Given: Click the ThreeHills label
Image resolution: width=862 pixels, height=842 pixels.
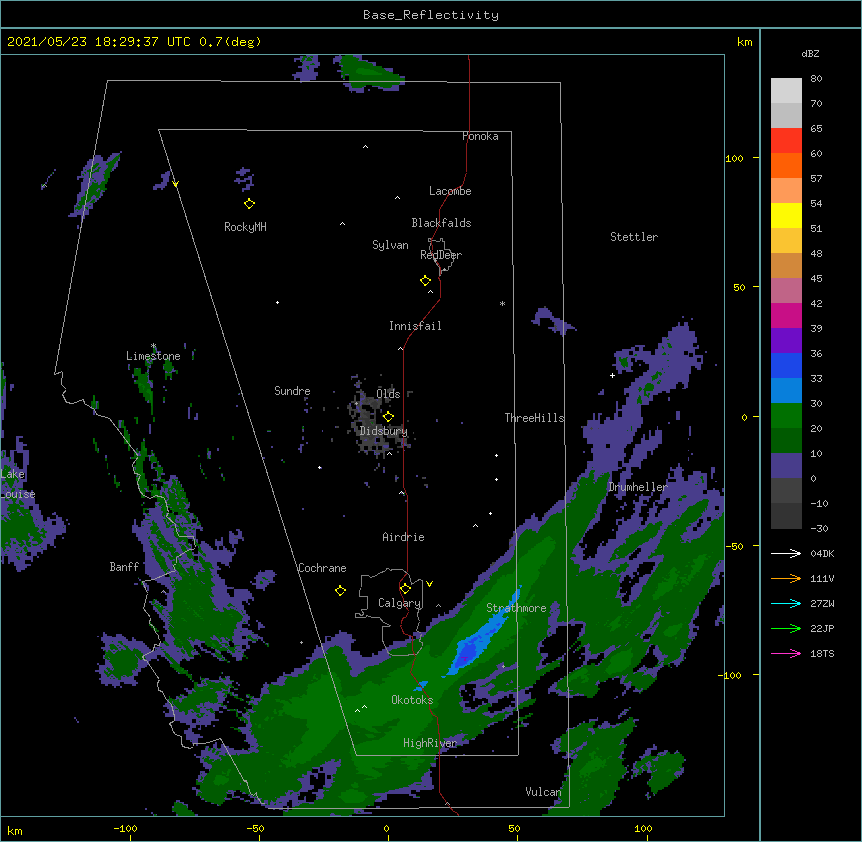Looking at the screenshot, I should 534,418.
